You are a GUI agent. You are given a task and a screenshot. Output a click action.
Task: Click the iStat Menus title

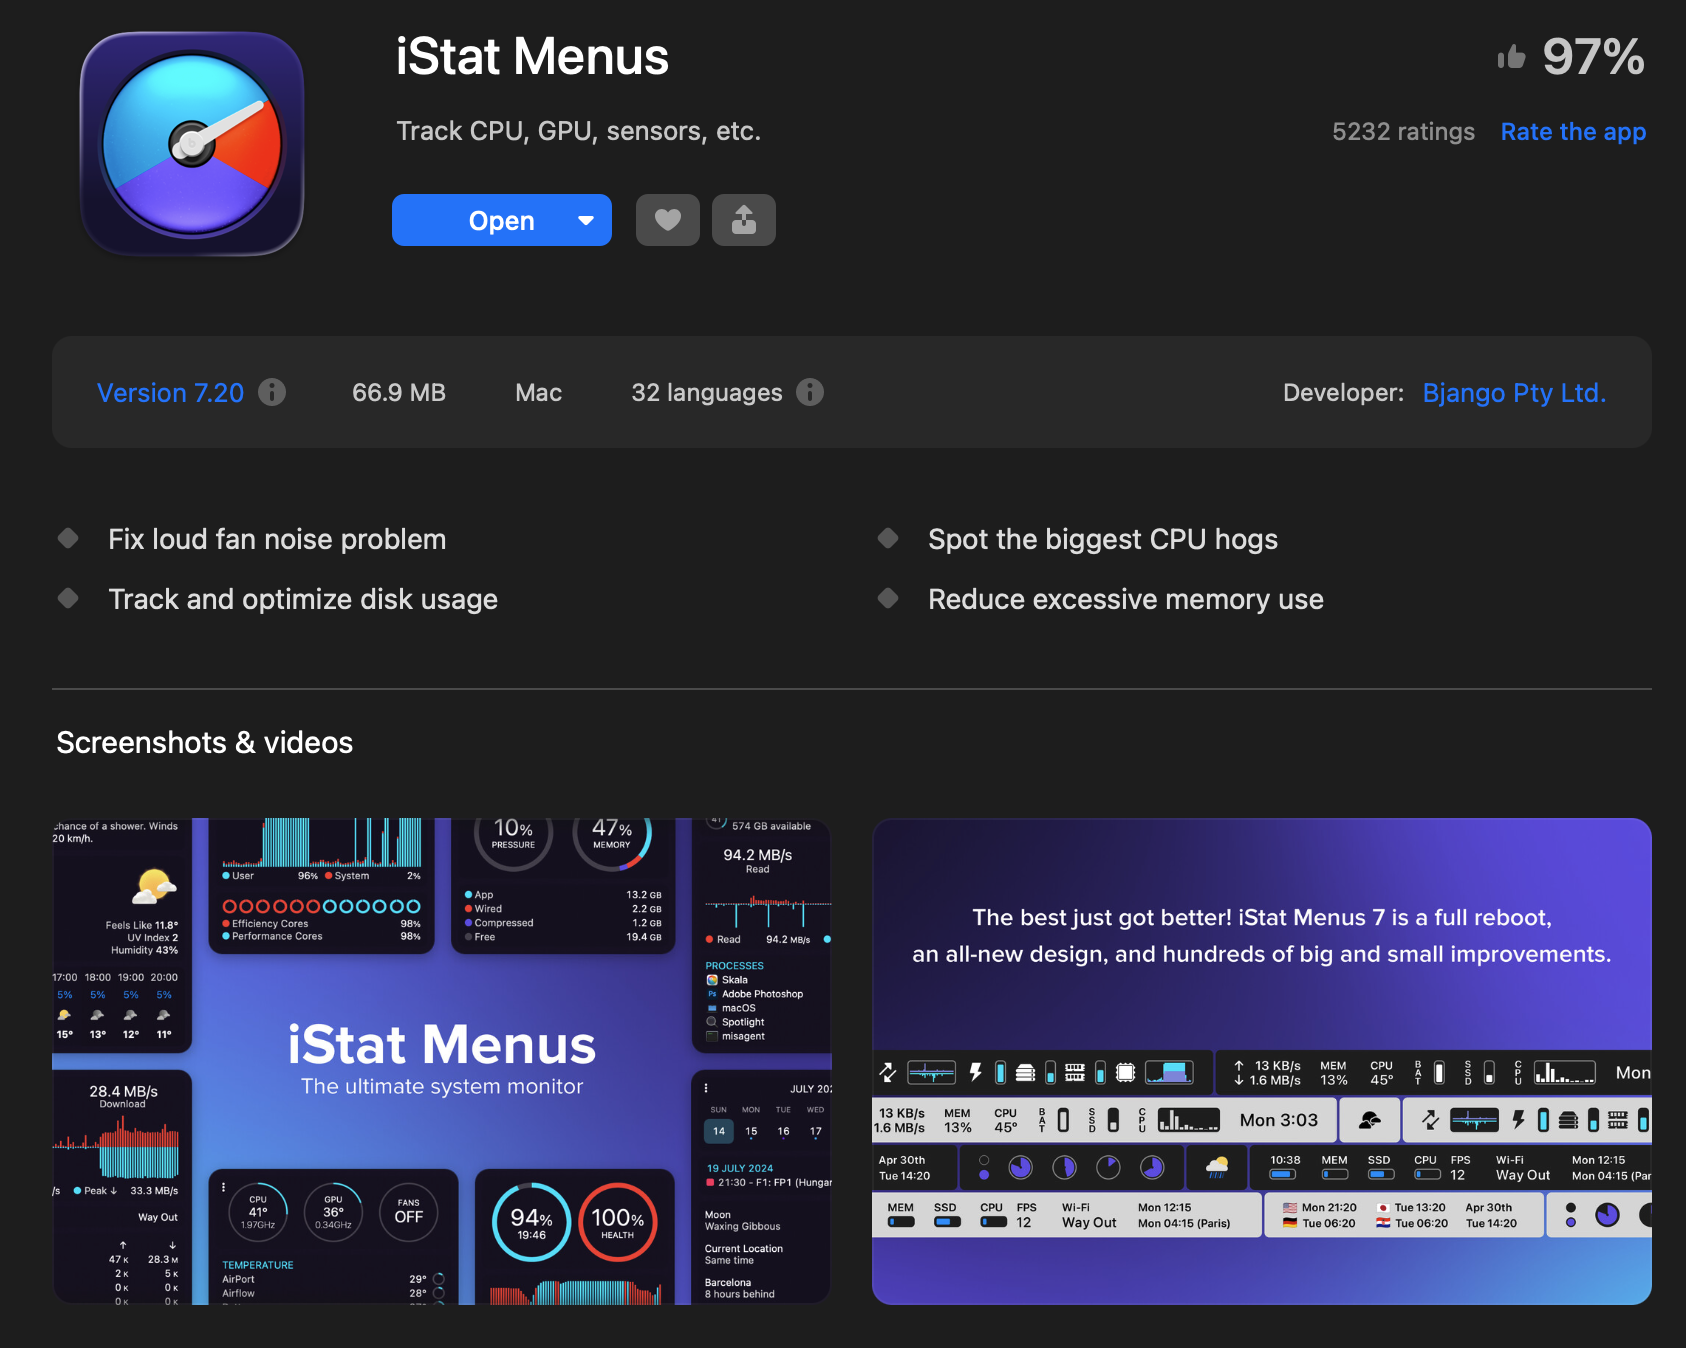532,57
